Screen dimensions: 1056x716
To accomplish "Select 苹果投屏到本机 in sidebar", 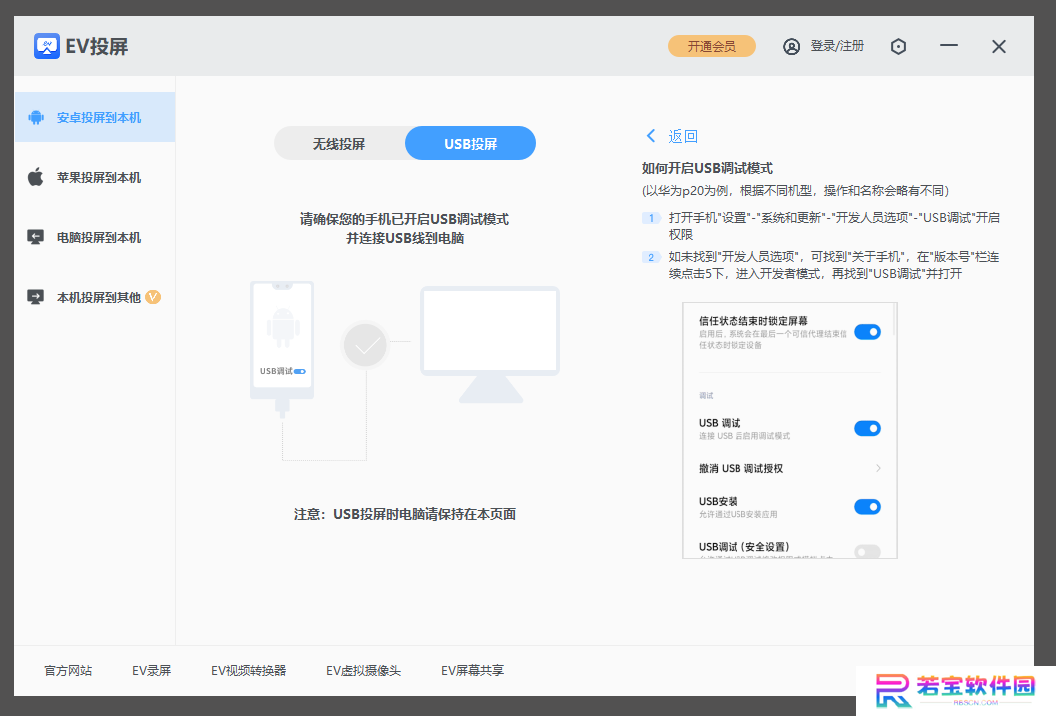I will [x=95, y=177].
